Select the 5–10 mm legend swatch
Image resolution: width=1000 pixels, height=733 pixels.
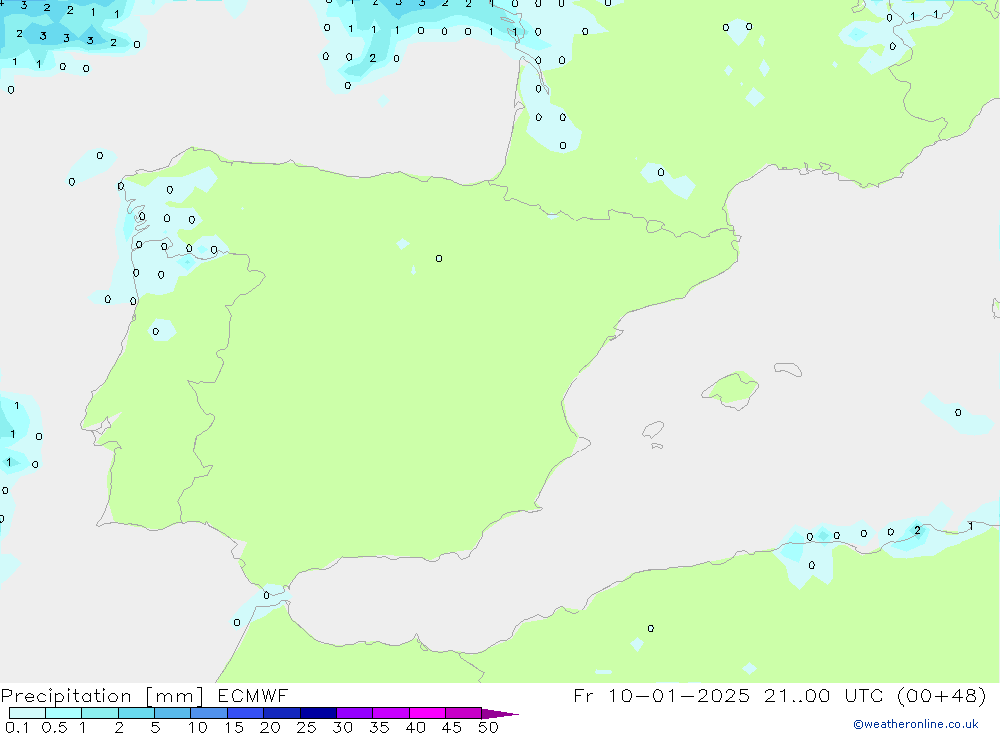click(172, 713)
